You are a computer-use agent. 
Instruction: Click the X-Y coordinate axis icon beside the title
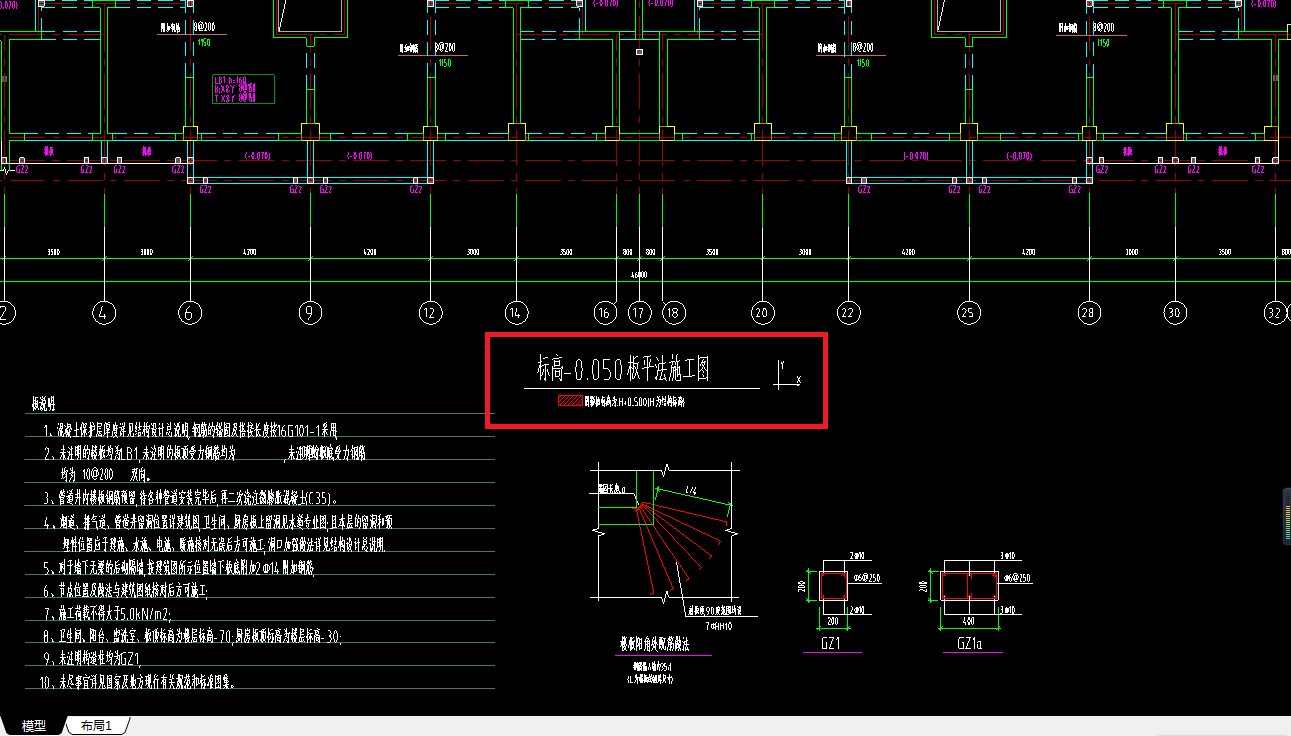788,376
